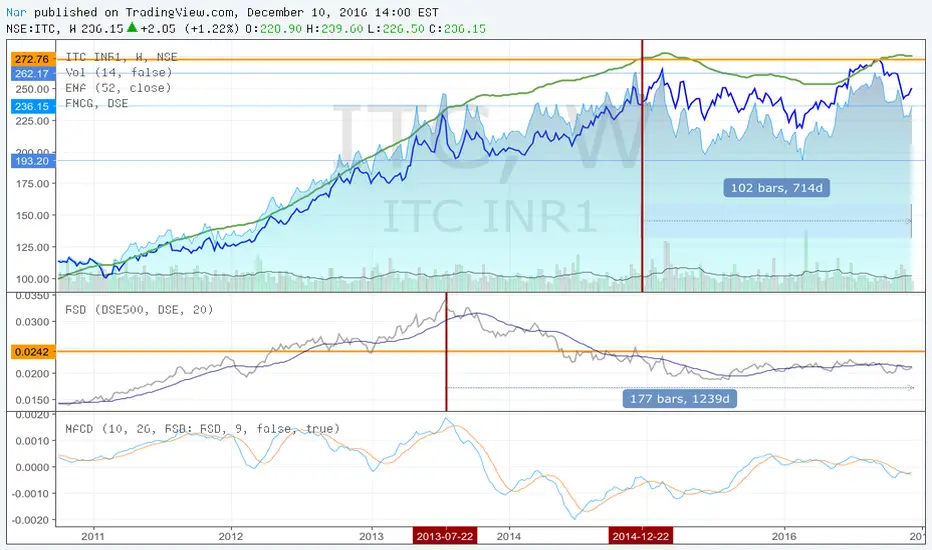
Task: Click the "ITC INR1, W, NSE" legend entry
Action: 121,56
